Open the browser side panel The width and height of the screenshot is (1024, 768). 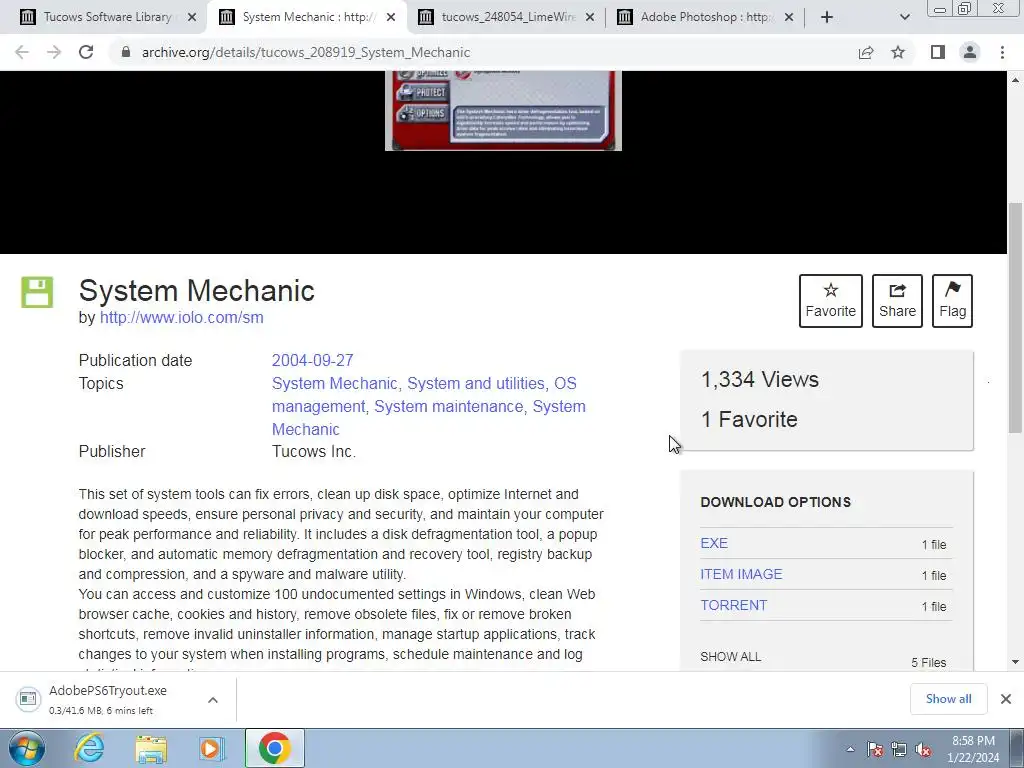938,52
